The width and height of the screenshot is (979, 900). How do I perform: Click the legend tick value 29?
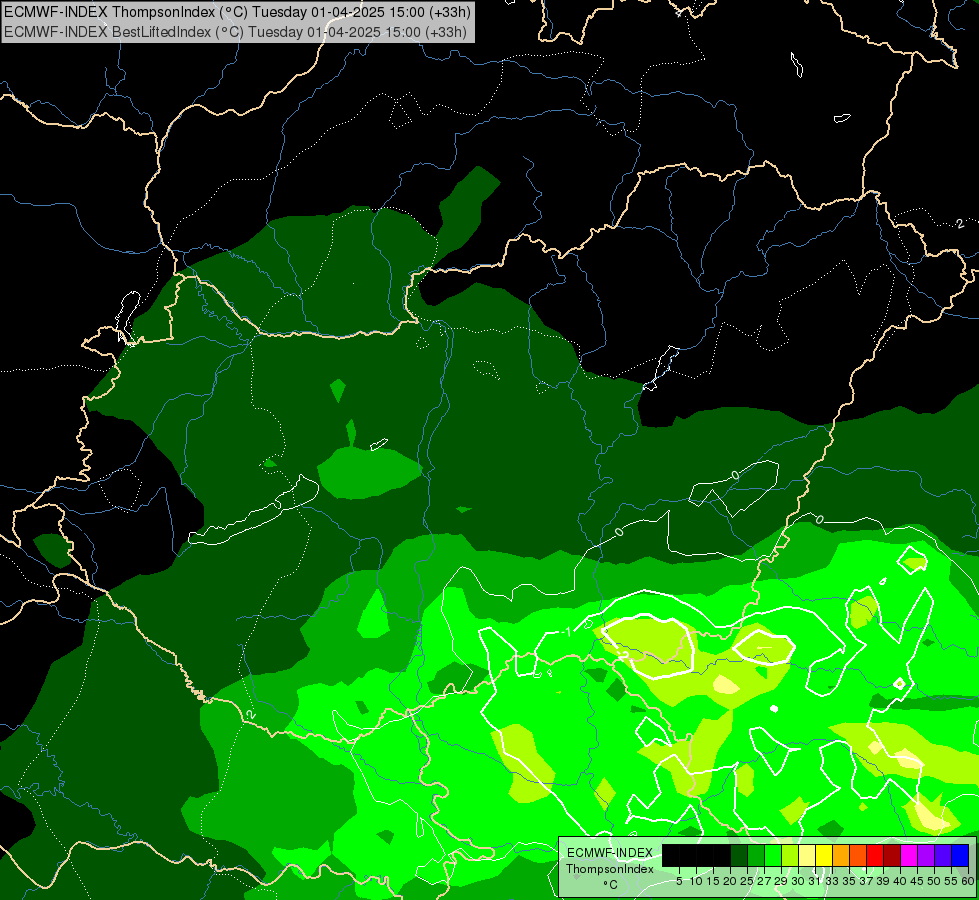(x=780, y=881)
